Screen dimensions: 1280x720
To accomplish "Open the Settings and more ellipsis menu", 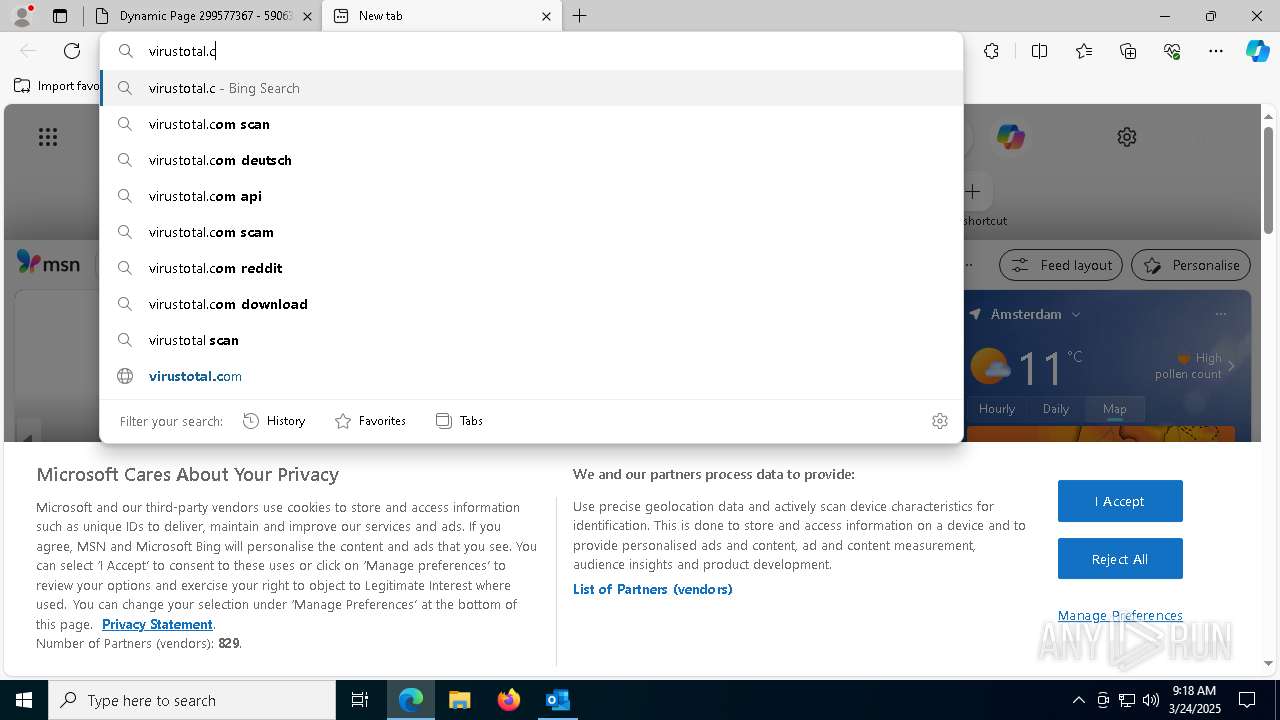I will (x=1216, y=51).
